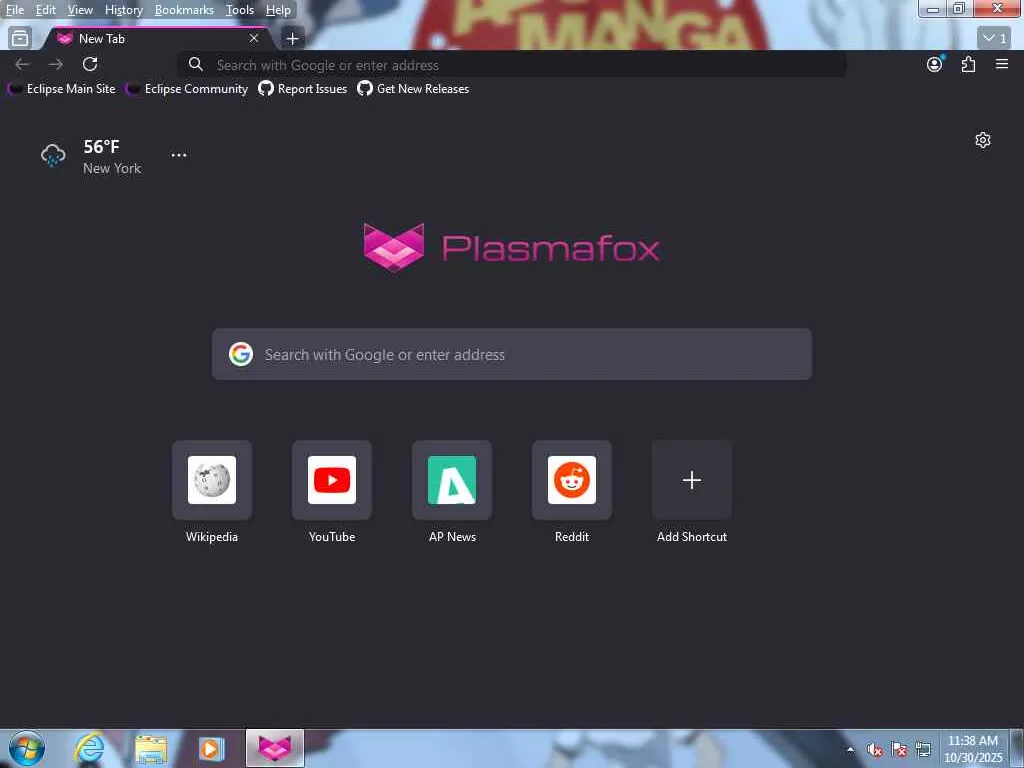The height and width of the screenshot is (768, 1024).
Task: Expand the list all tabs dropdown
Action: click(x=995, y=38)
